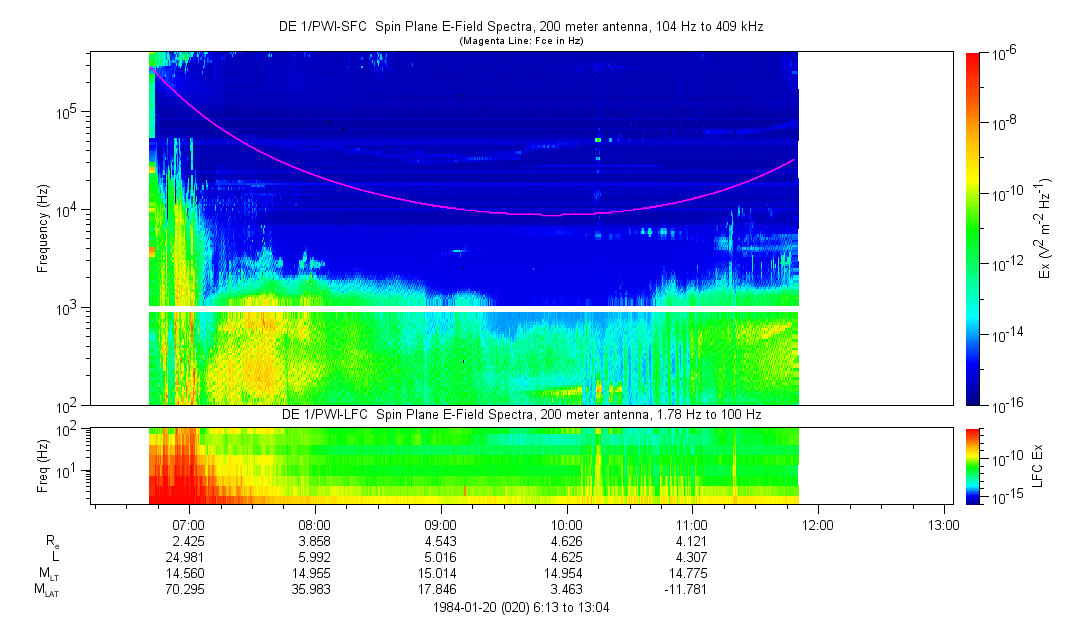
Task: Select the MLT ephemeris row label
Action: click(49, 574)
